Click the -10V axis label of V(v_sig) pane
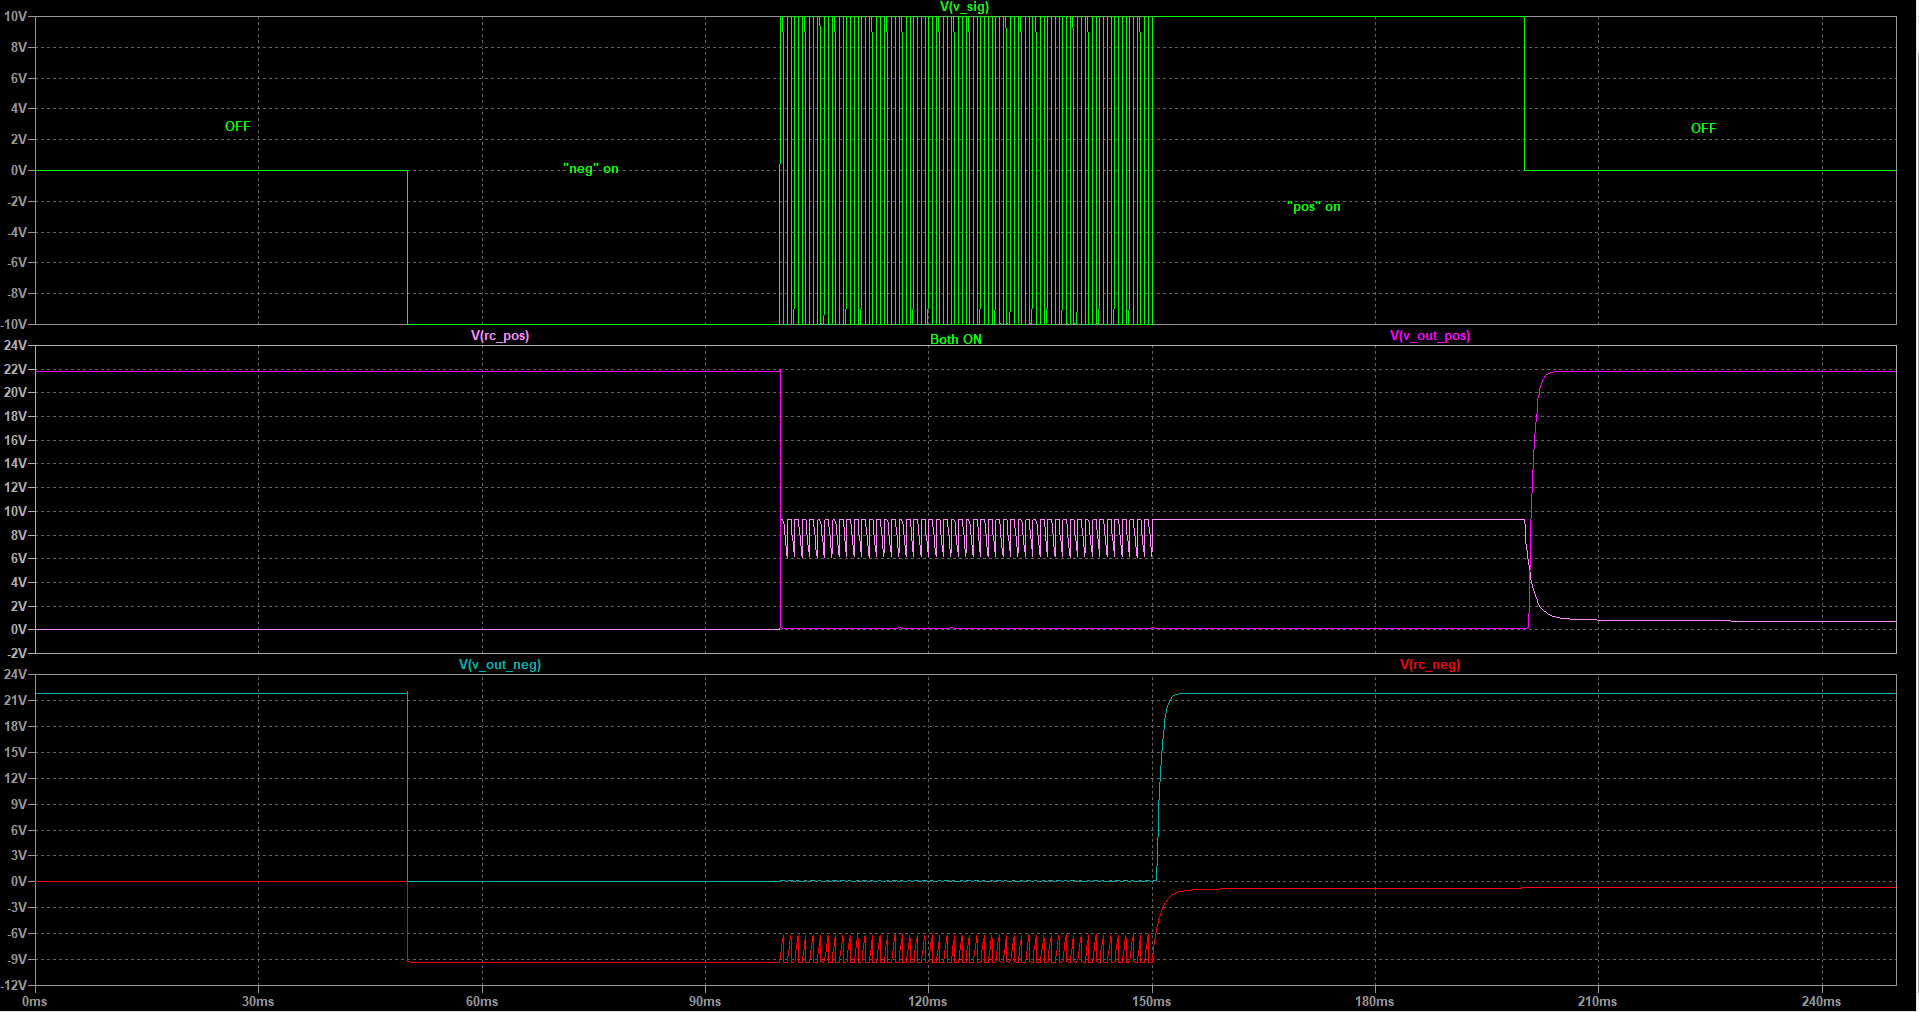 coord(14,325)
